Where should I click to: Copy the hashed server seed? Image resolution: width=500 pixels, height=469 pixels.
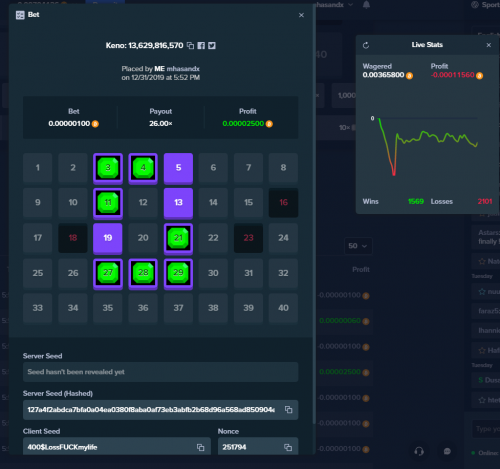tap(288, 410)
